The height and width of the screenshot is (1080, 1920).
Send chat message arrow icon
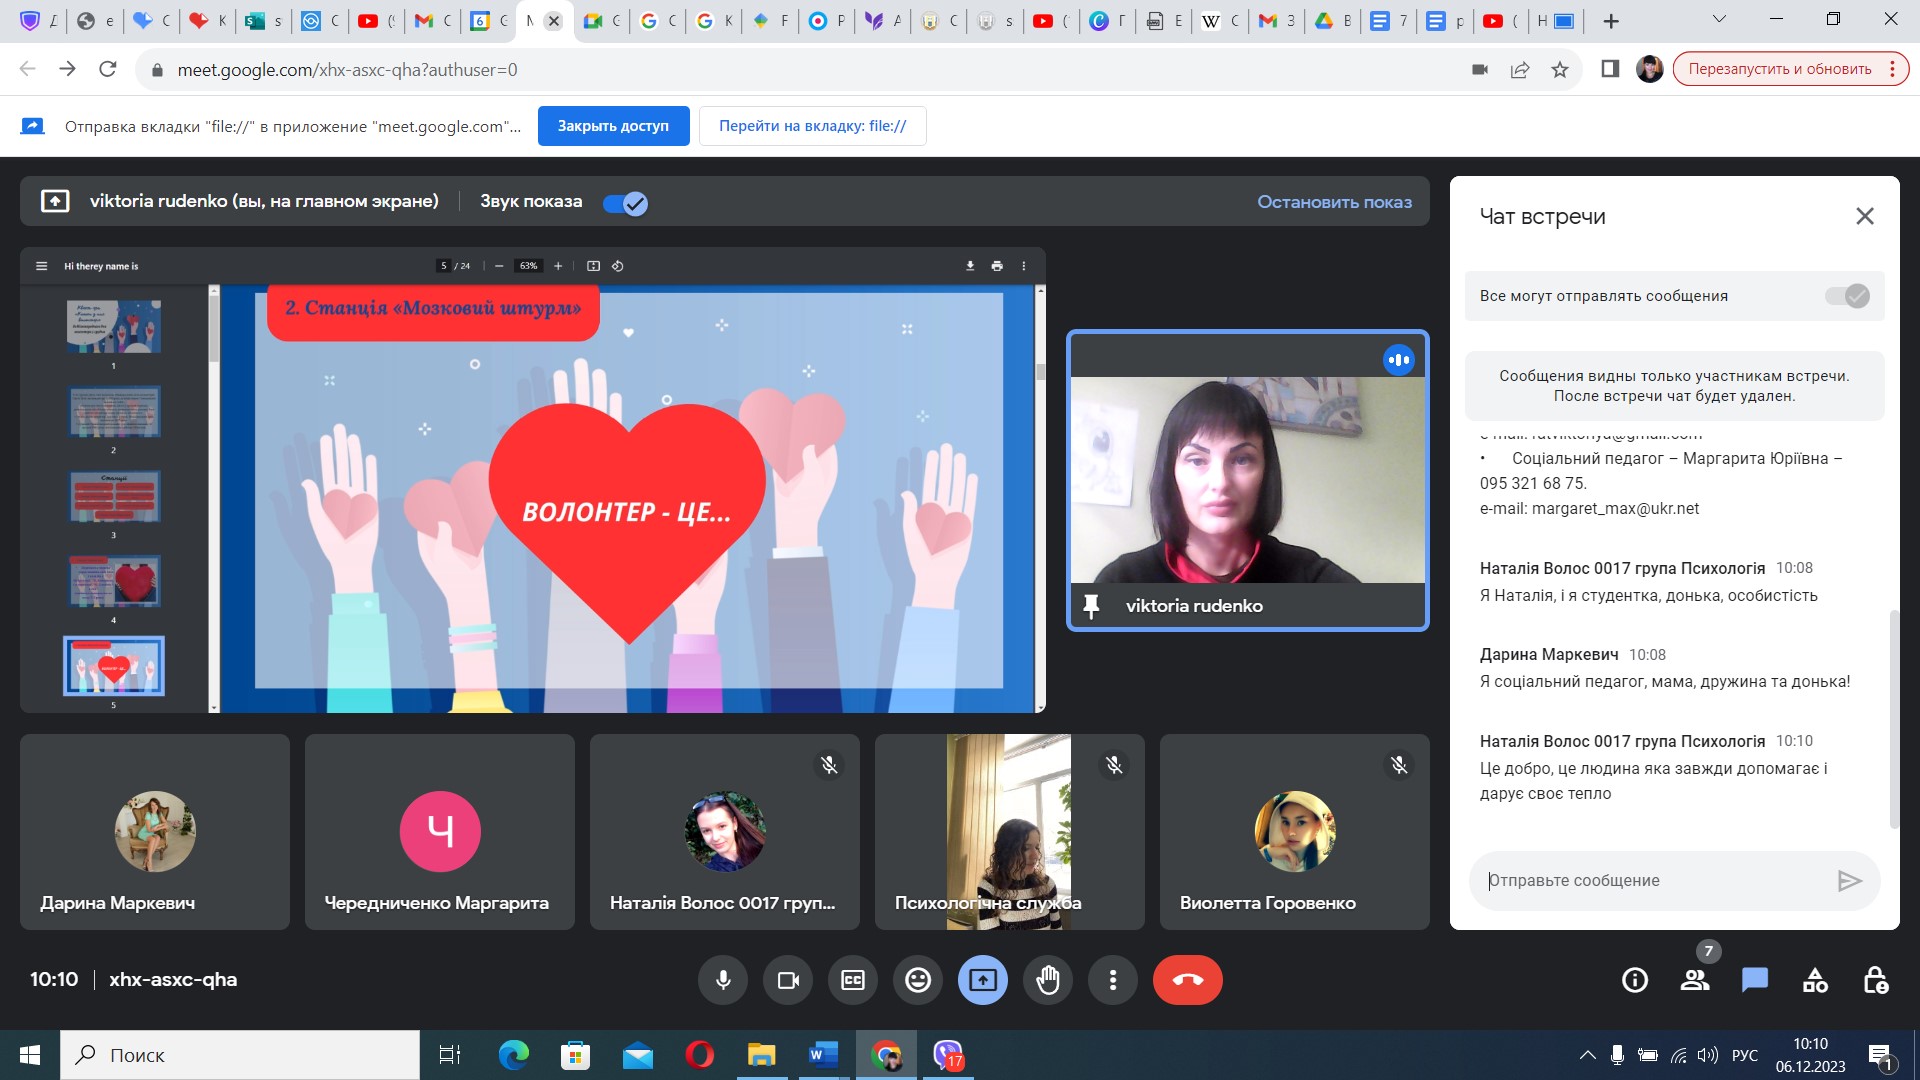pos(1849,881)
